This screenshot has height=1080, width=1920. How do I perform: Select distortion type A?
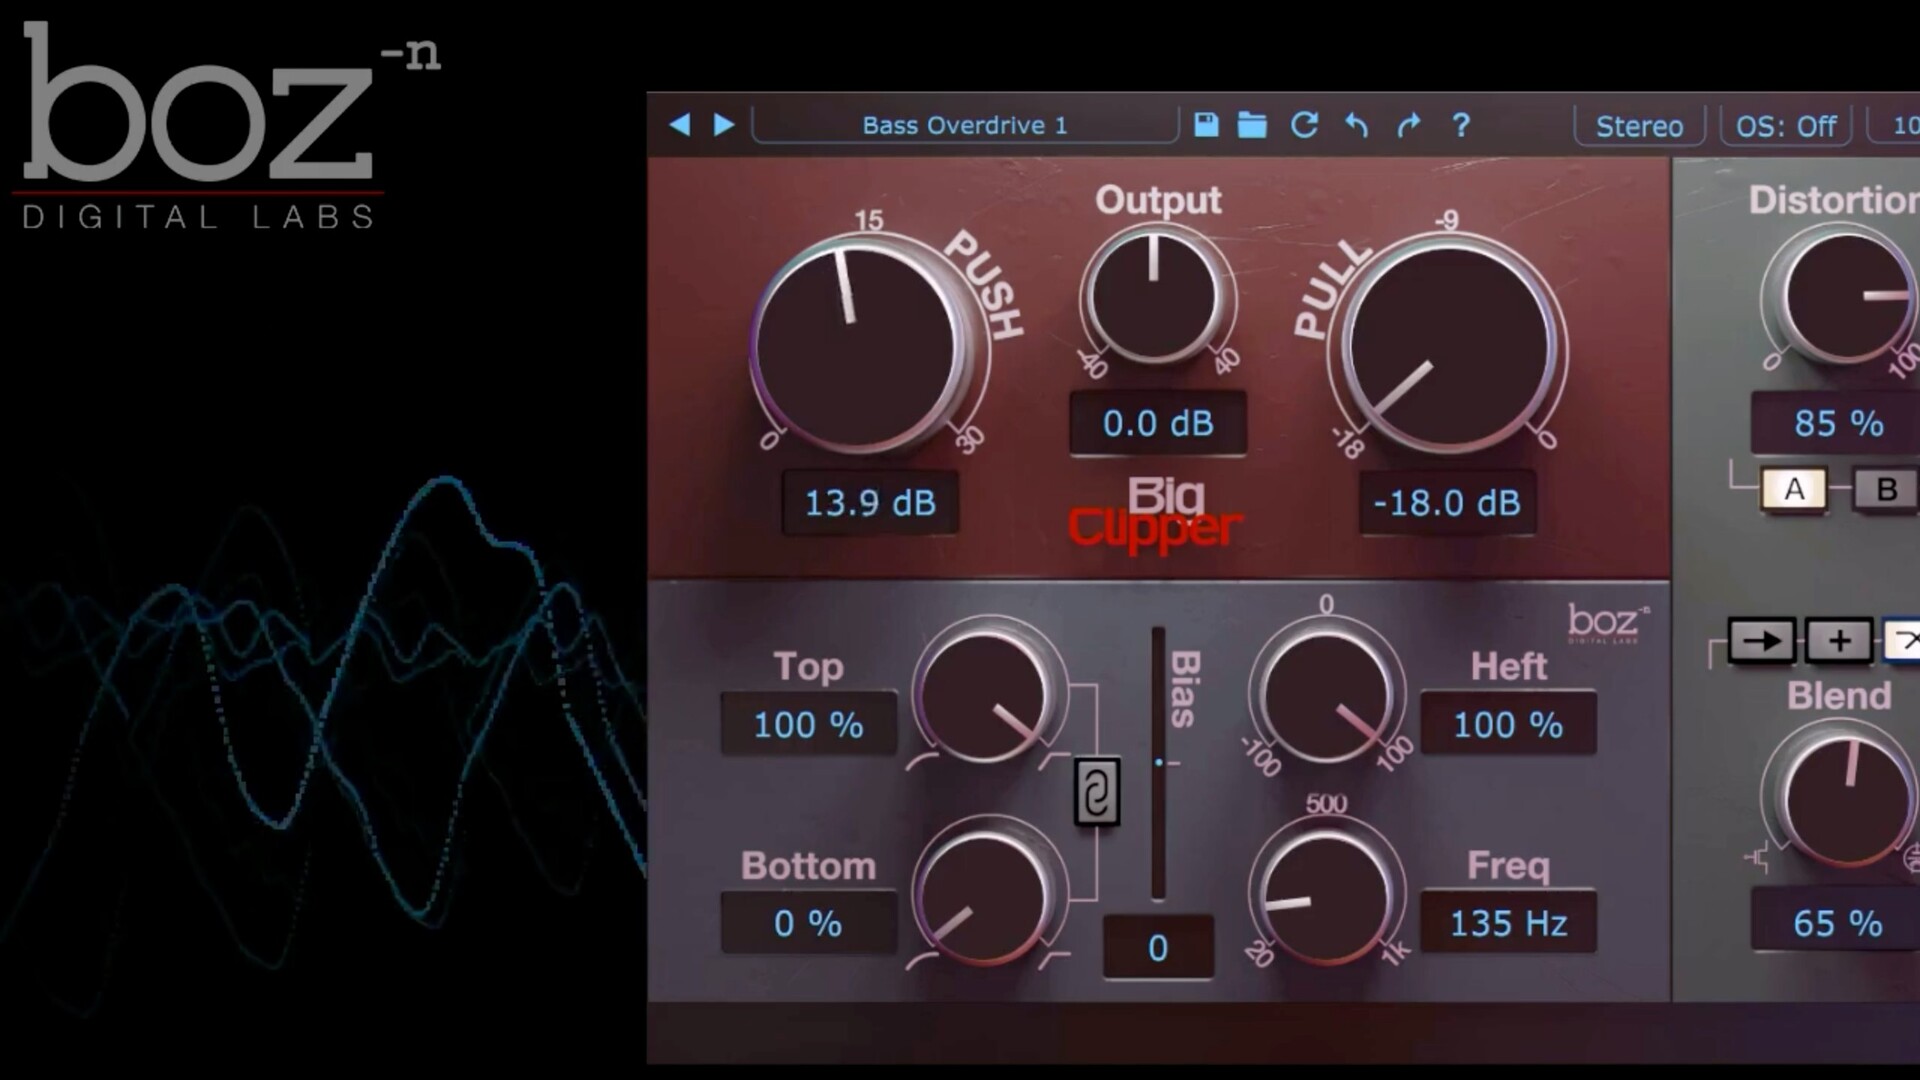point(1794,489)
